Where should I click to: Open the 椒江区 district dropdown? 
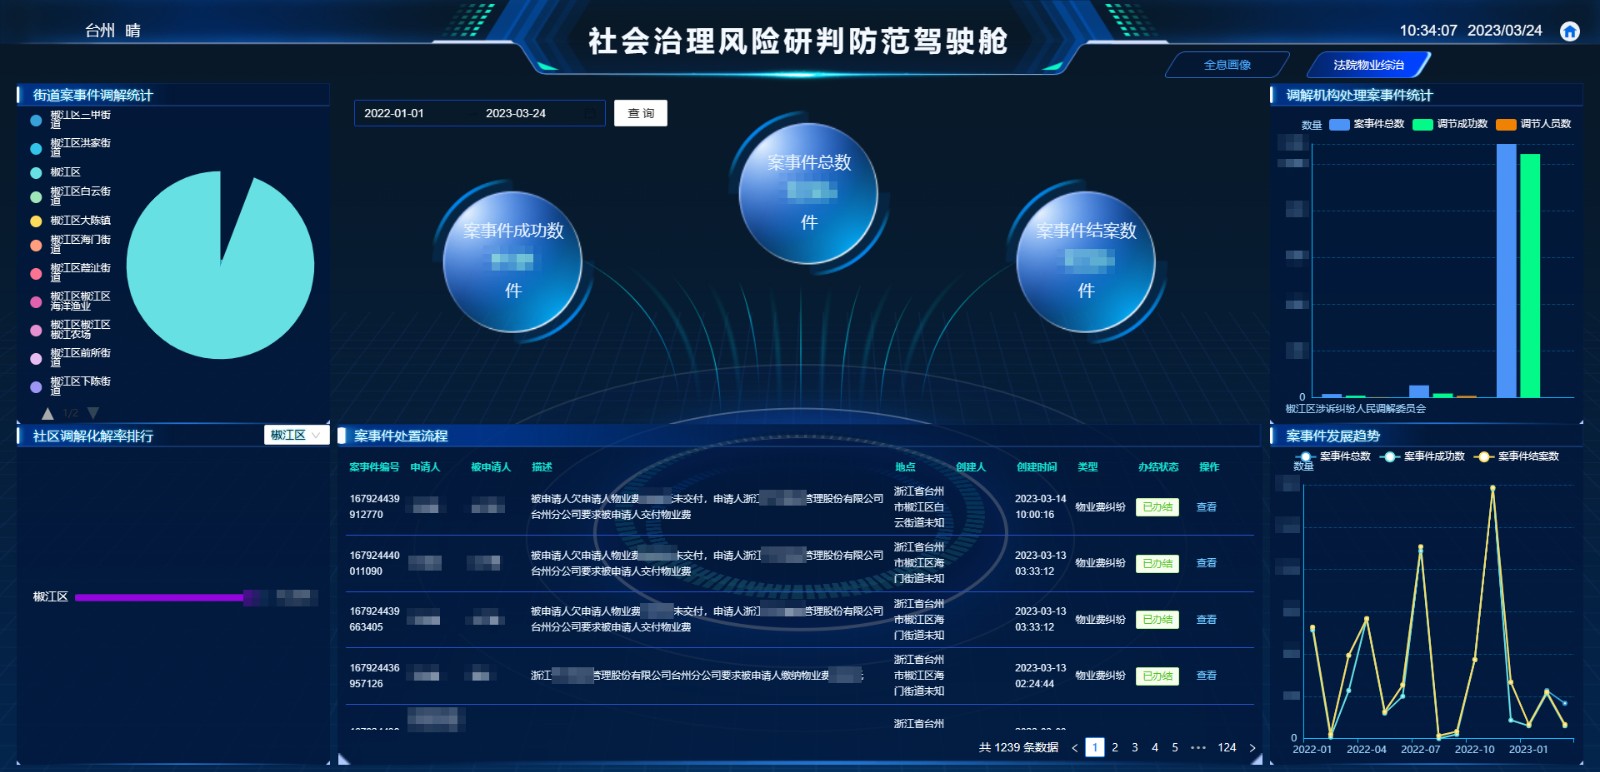tap(296, 435)
